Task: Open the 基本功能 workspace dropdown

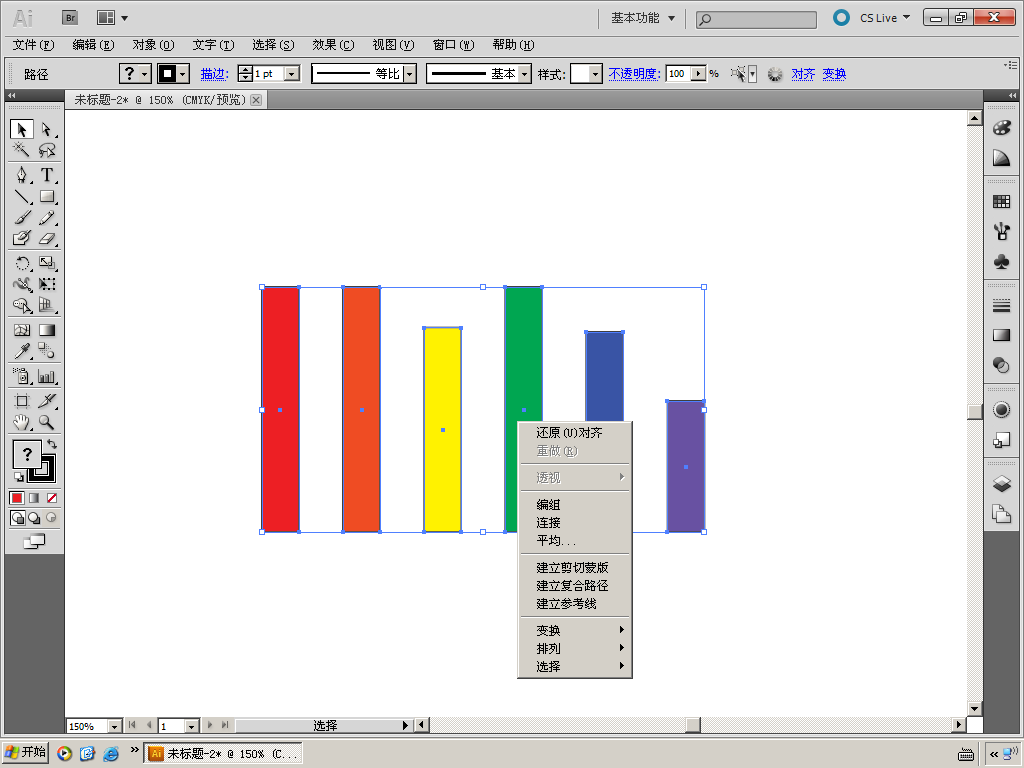Action: click(x=643, y=18)
